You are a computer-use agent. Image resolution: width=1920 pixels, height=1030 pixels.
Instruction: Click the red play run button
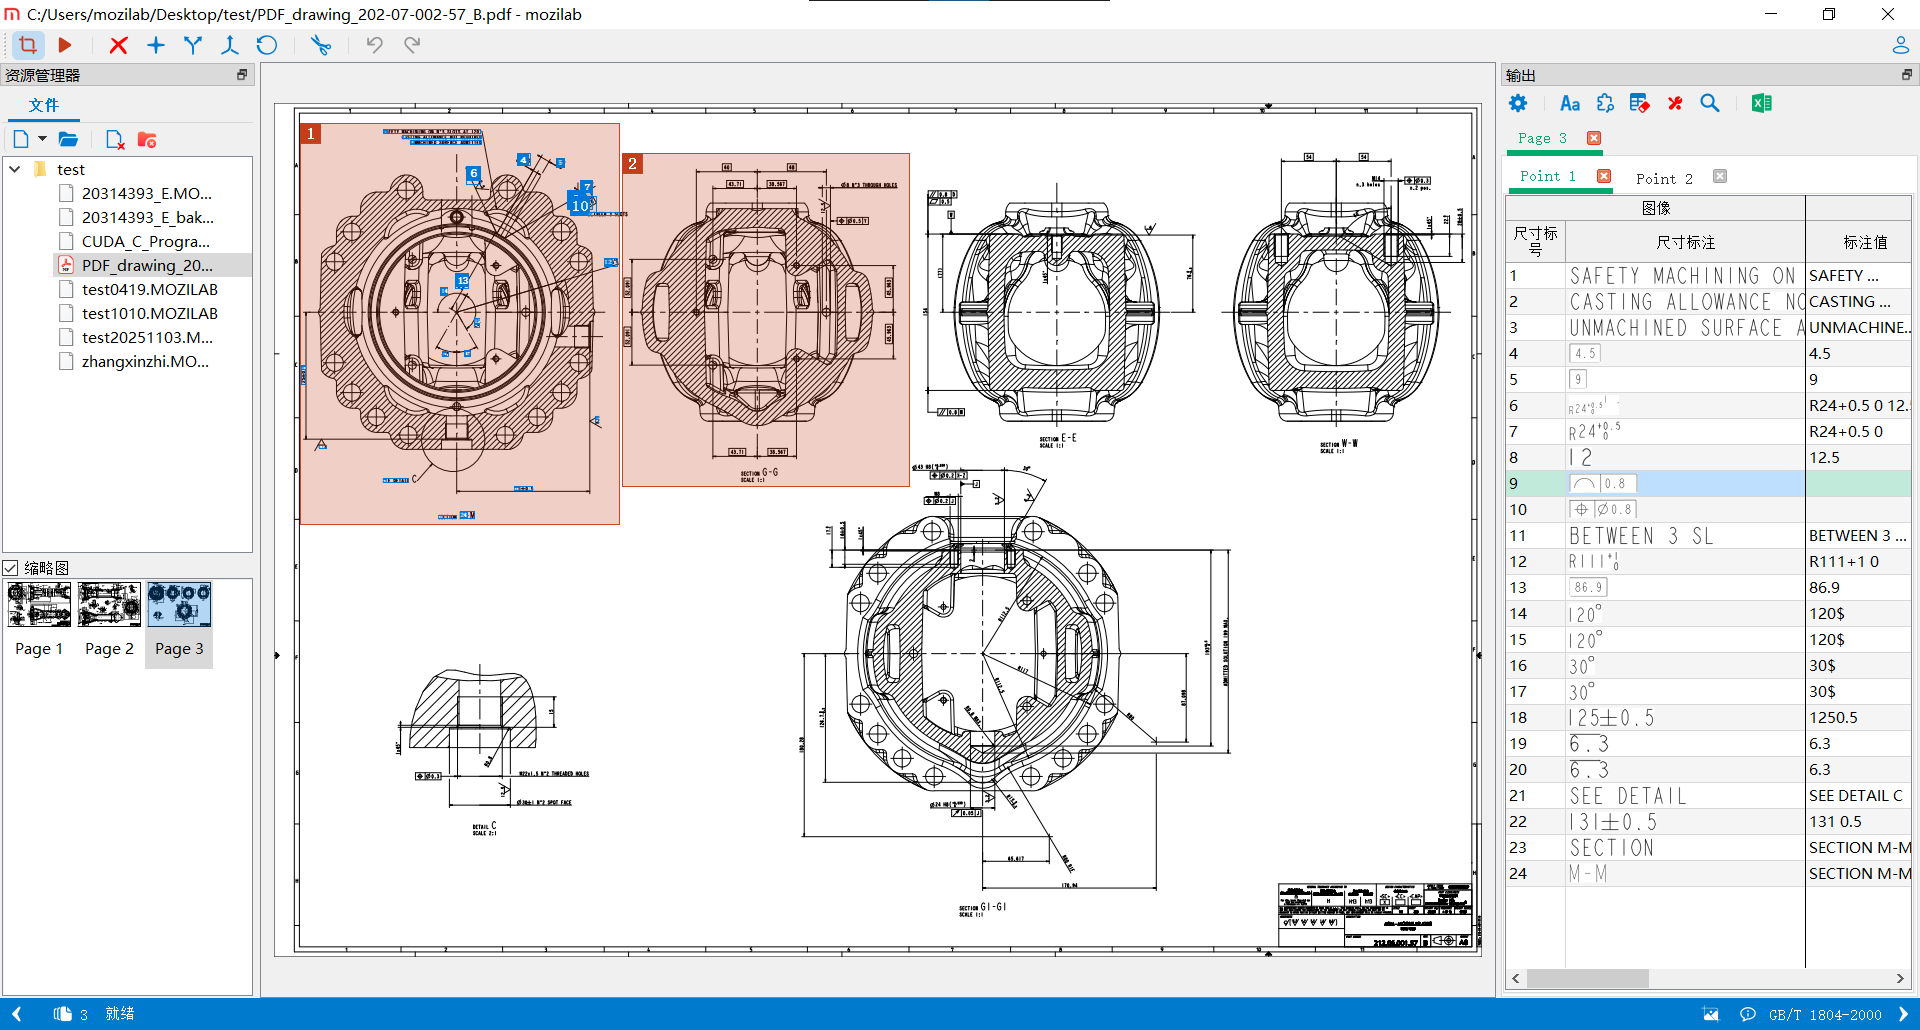[65, 45]
